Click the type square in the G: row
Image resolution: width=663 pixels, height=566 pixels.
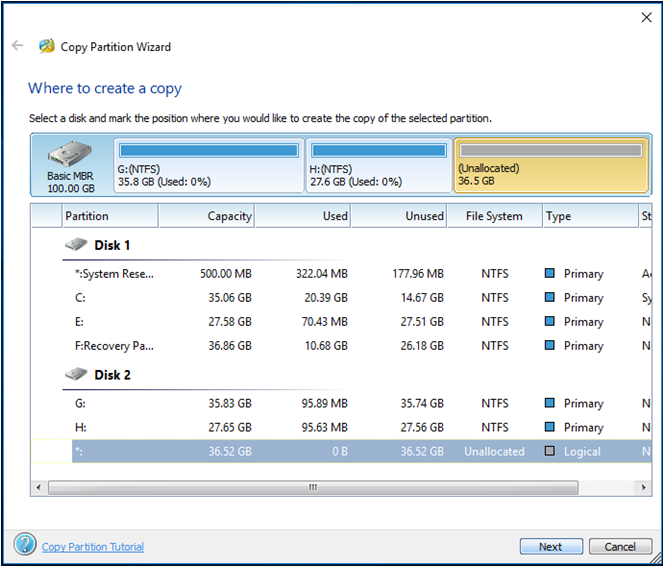(549, 403)
